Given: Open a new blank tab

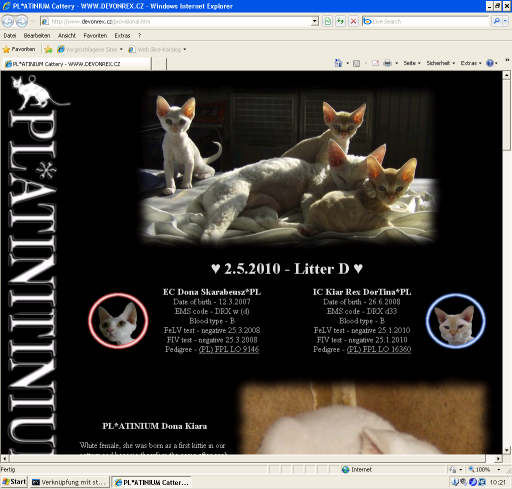Looking at the screenshot, I should click(x=159, y=64).
